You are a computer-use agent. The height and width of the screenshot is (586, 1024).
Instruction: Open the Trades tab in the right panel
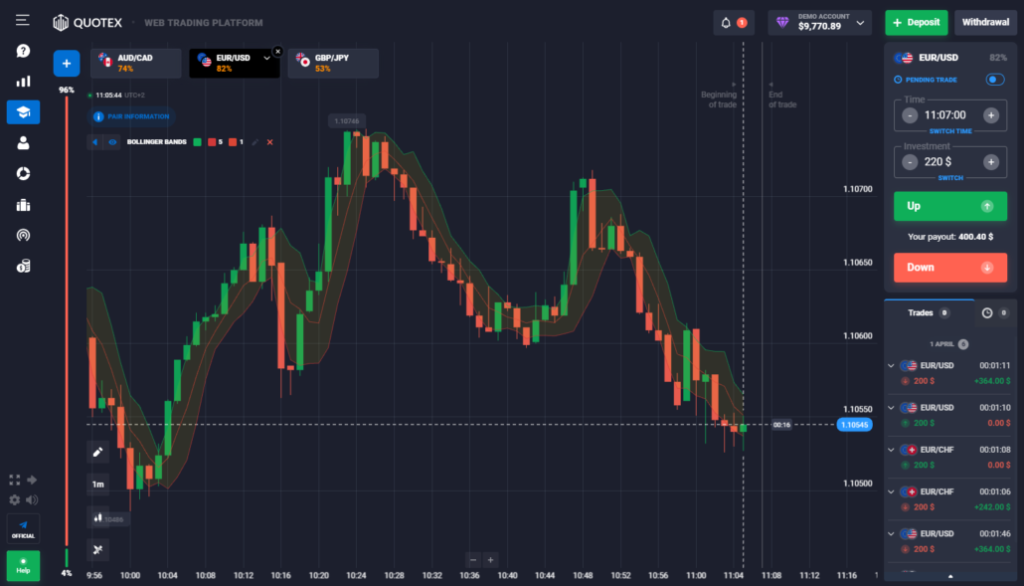pyautogui.click(x=920, y=312)
